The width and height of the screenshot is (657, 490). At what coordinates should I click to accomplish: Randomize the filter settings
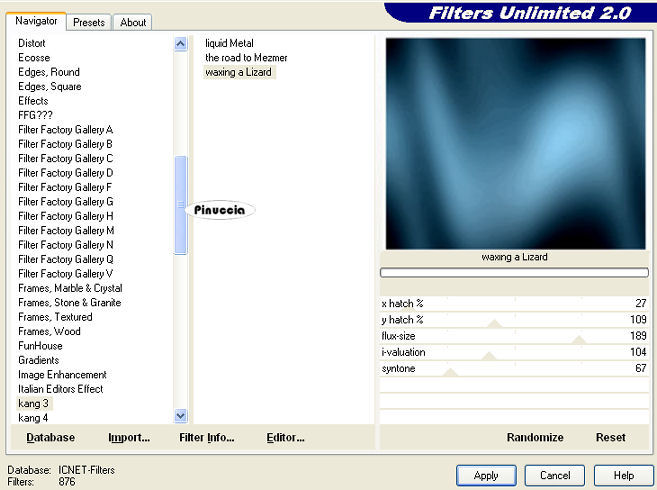[x=535, y=437]
